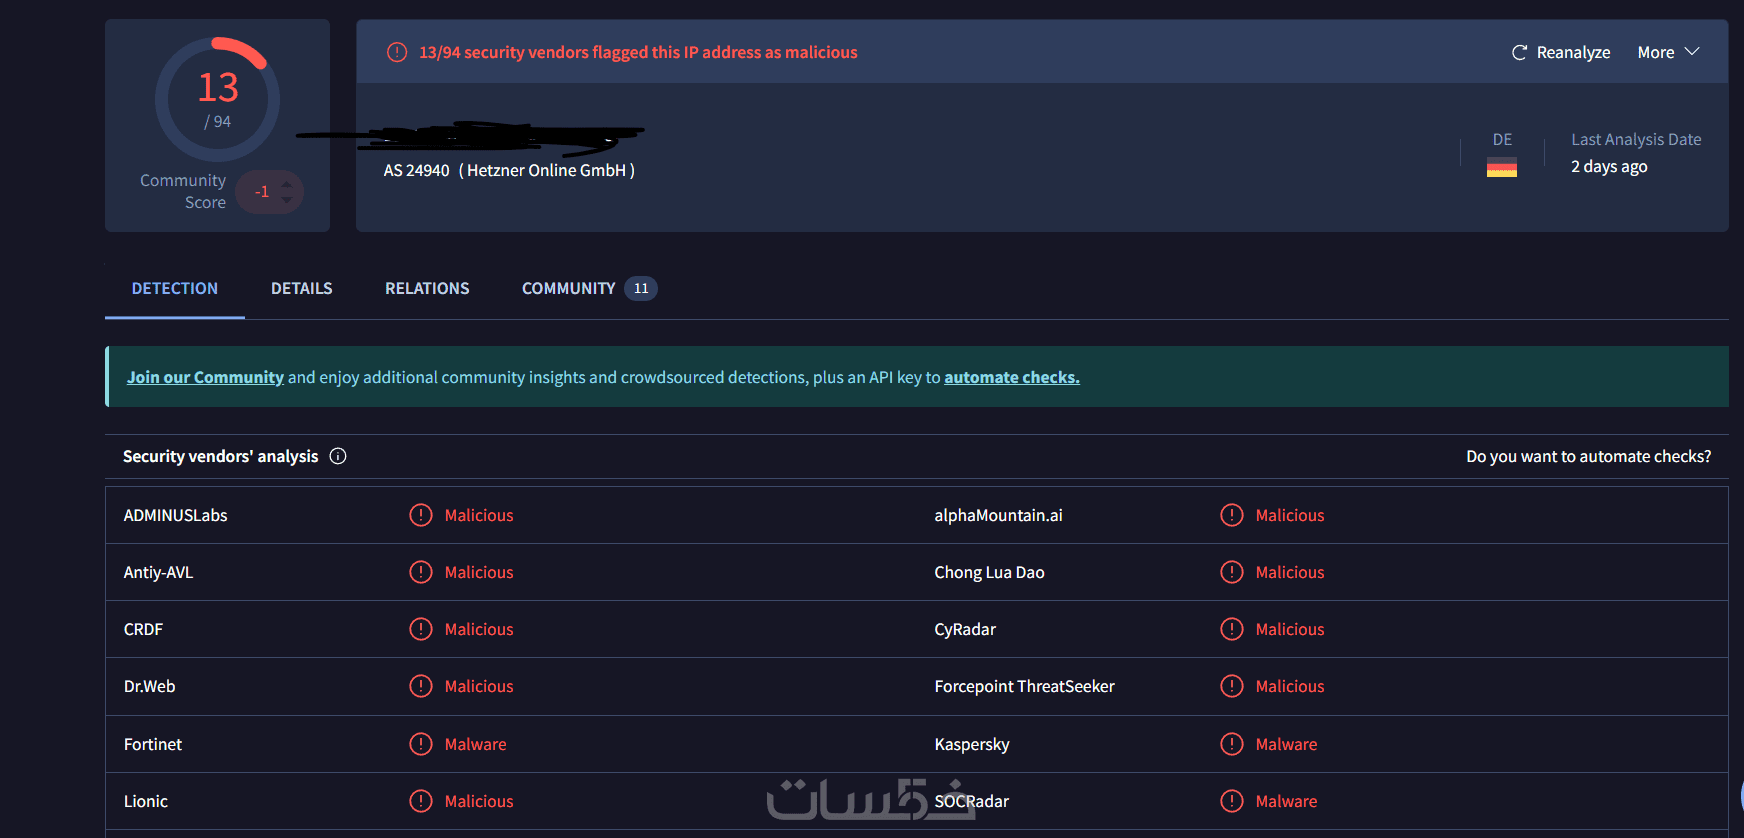
Task: Click the alert icon in the Dr.Web row
Action: coord(421,686)
